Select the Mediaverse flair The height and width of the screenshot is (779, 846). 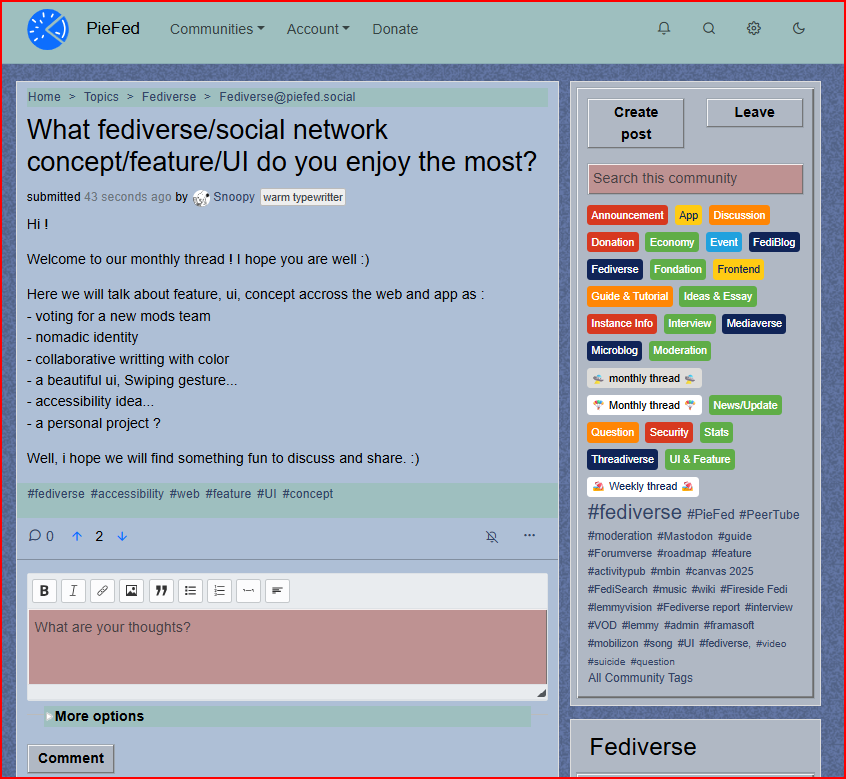point(754,323)
